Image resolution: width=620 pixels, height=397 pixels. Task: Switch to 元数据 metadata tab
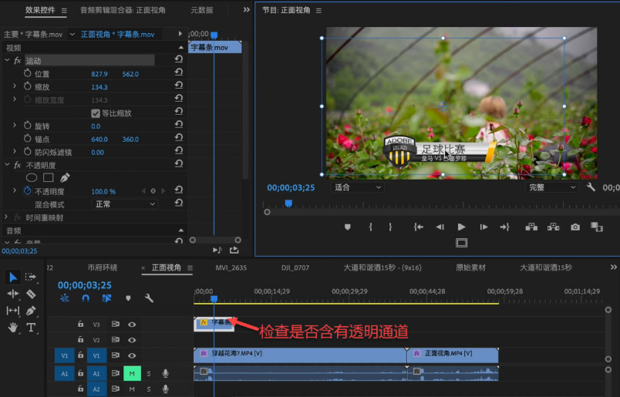click(202, 10)
